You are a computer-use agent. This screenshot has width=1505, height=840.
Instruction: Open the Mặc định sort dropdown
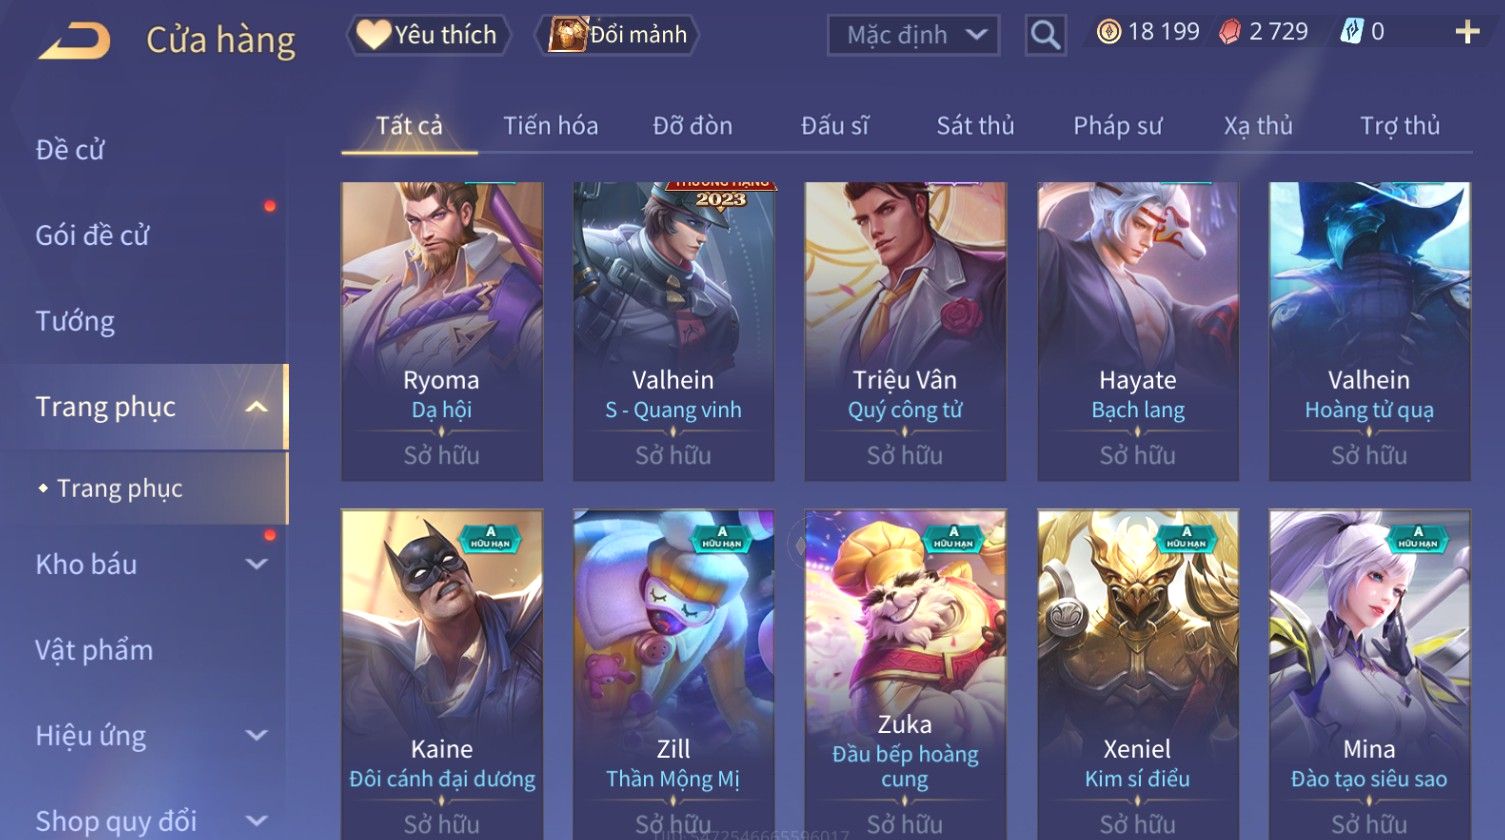pyautogui.click(x=913, y=35)
